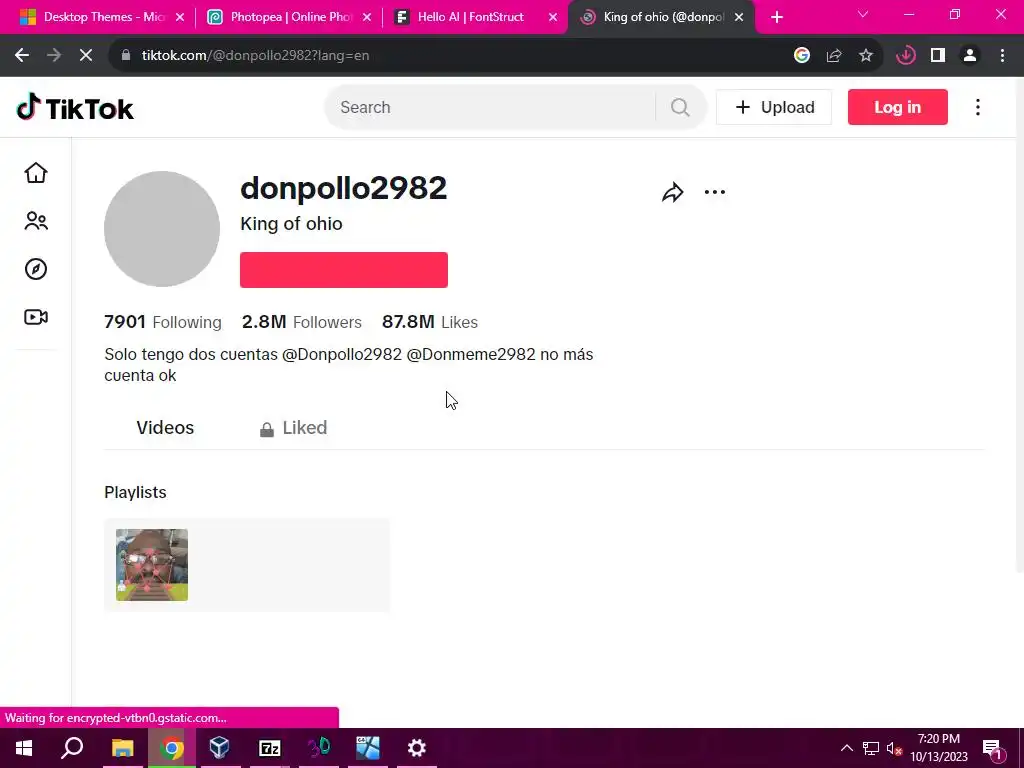Image resolution: width=1024 pixels, height=768 pixels.
Task: Open the Google account icon in address bar
Action: point(802,56)
